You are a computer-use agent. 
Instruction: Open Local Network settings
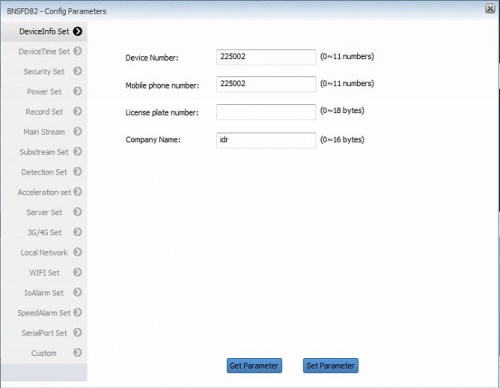coord(44,253)
